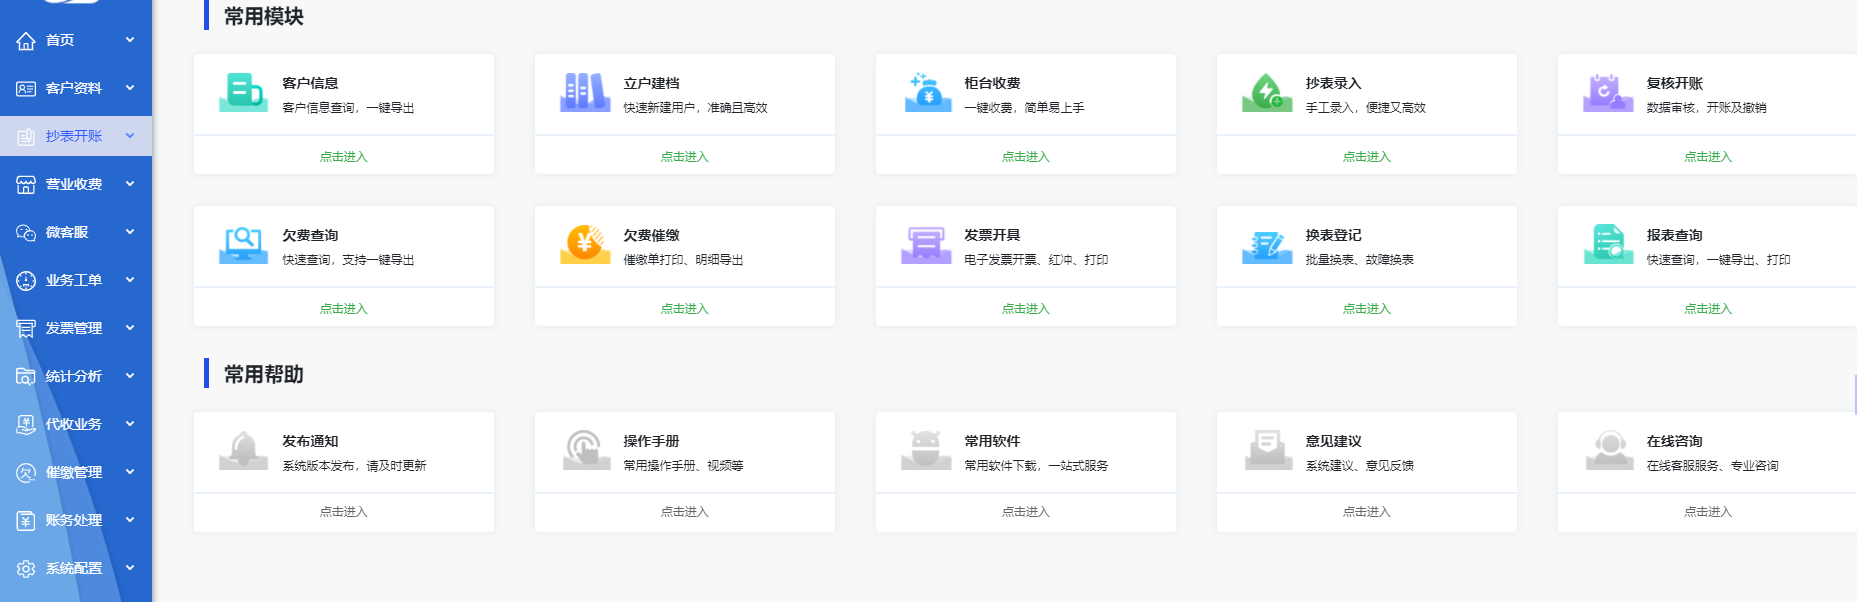Click 点击进入 under 换表登记
Viewport: 1857px width, 602px height.
point(1367,309)
